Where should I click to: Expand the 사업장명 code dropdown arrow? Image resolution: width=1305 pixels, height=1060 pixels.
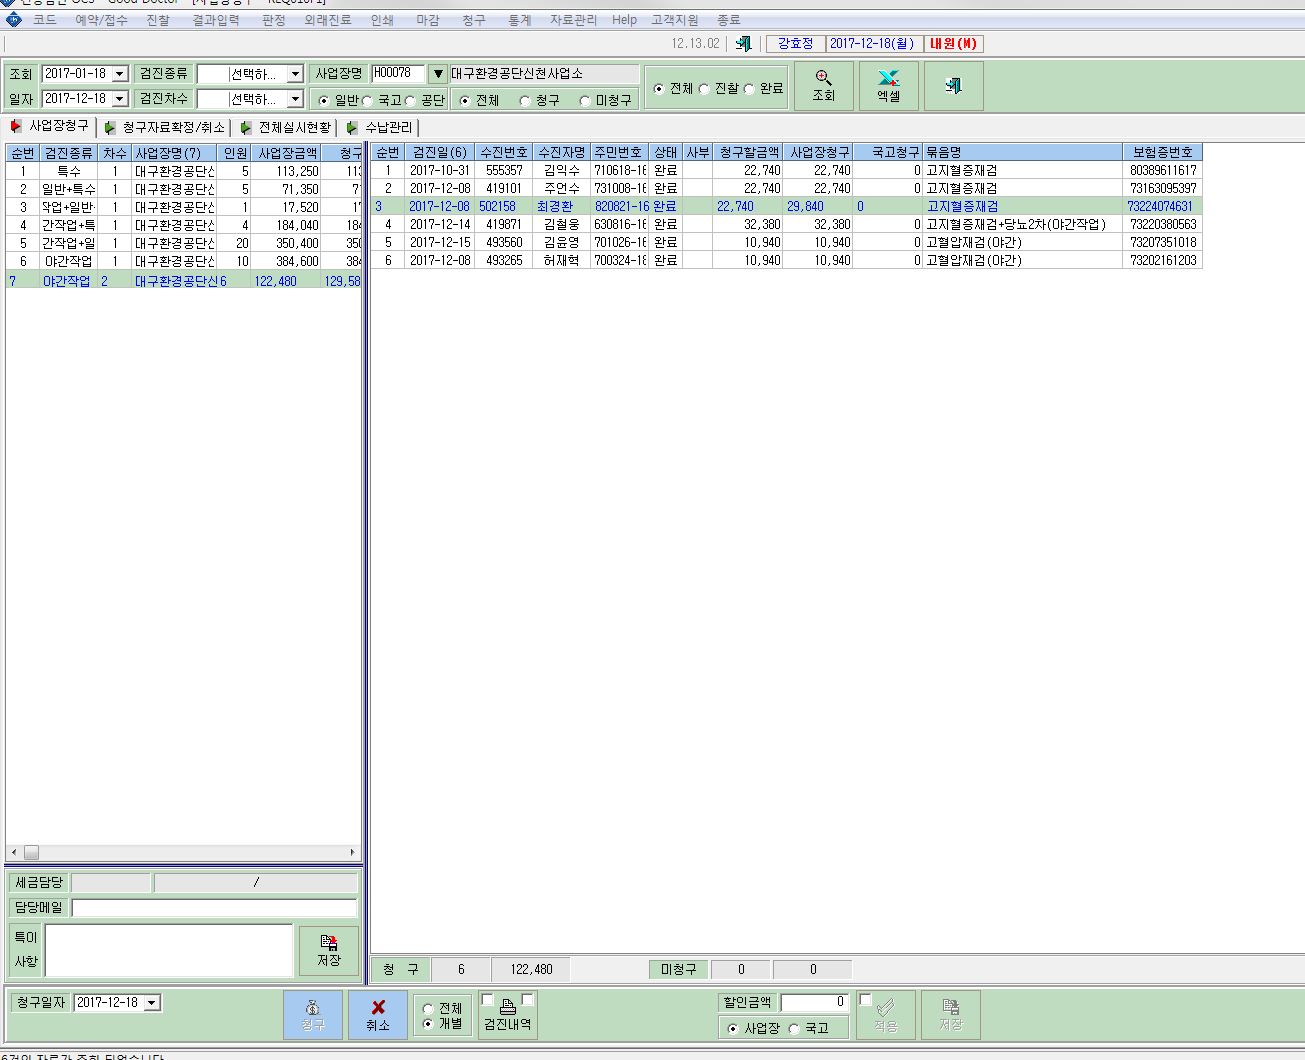coord(437,74)
